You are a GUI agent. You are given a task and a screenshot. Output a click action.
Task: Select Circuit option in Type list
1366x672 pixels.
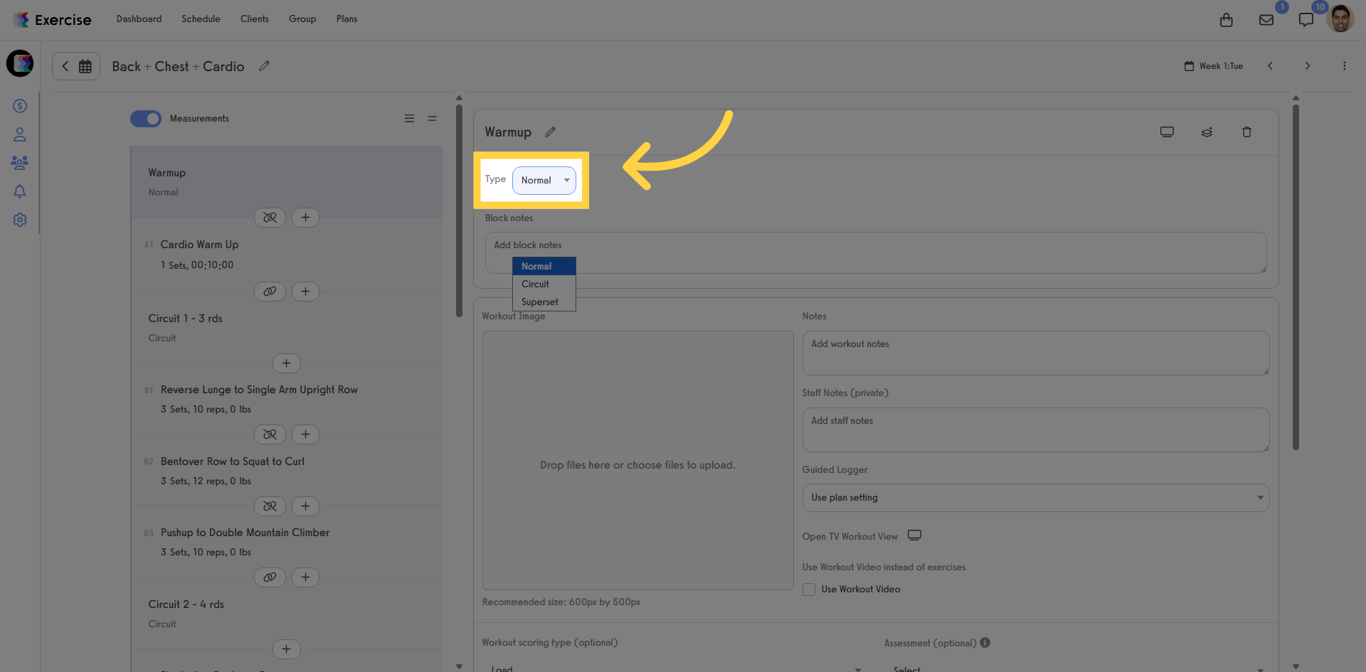click(544, 284)
